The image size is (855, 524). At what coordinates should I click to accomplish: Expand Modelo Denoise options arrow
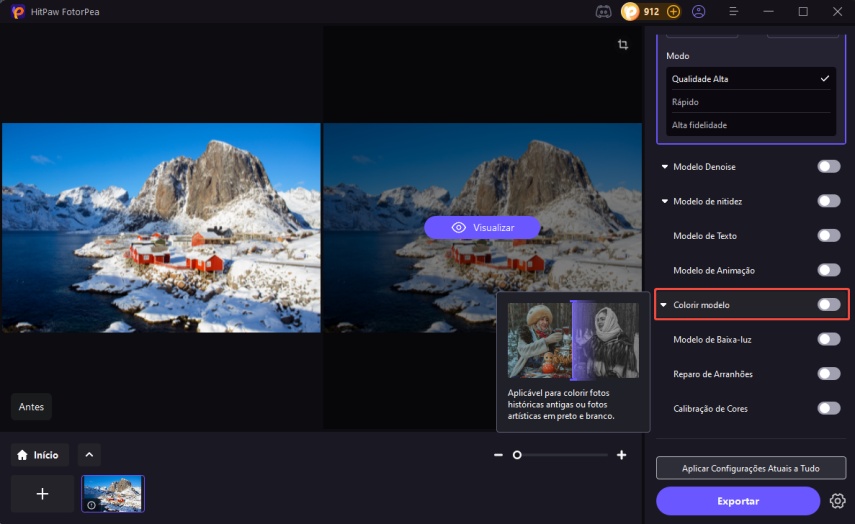coord(664,167)
